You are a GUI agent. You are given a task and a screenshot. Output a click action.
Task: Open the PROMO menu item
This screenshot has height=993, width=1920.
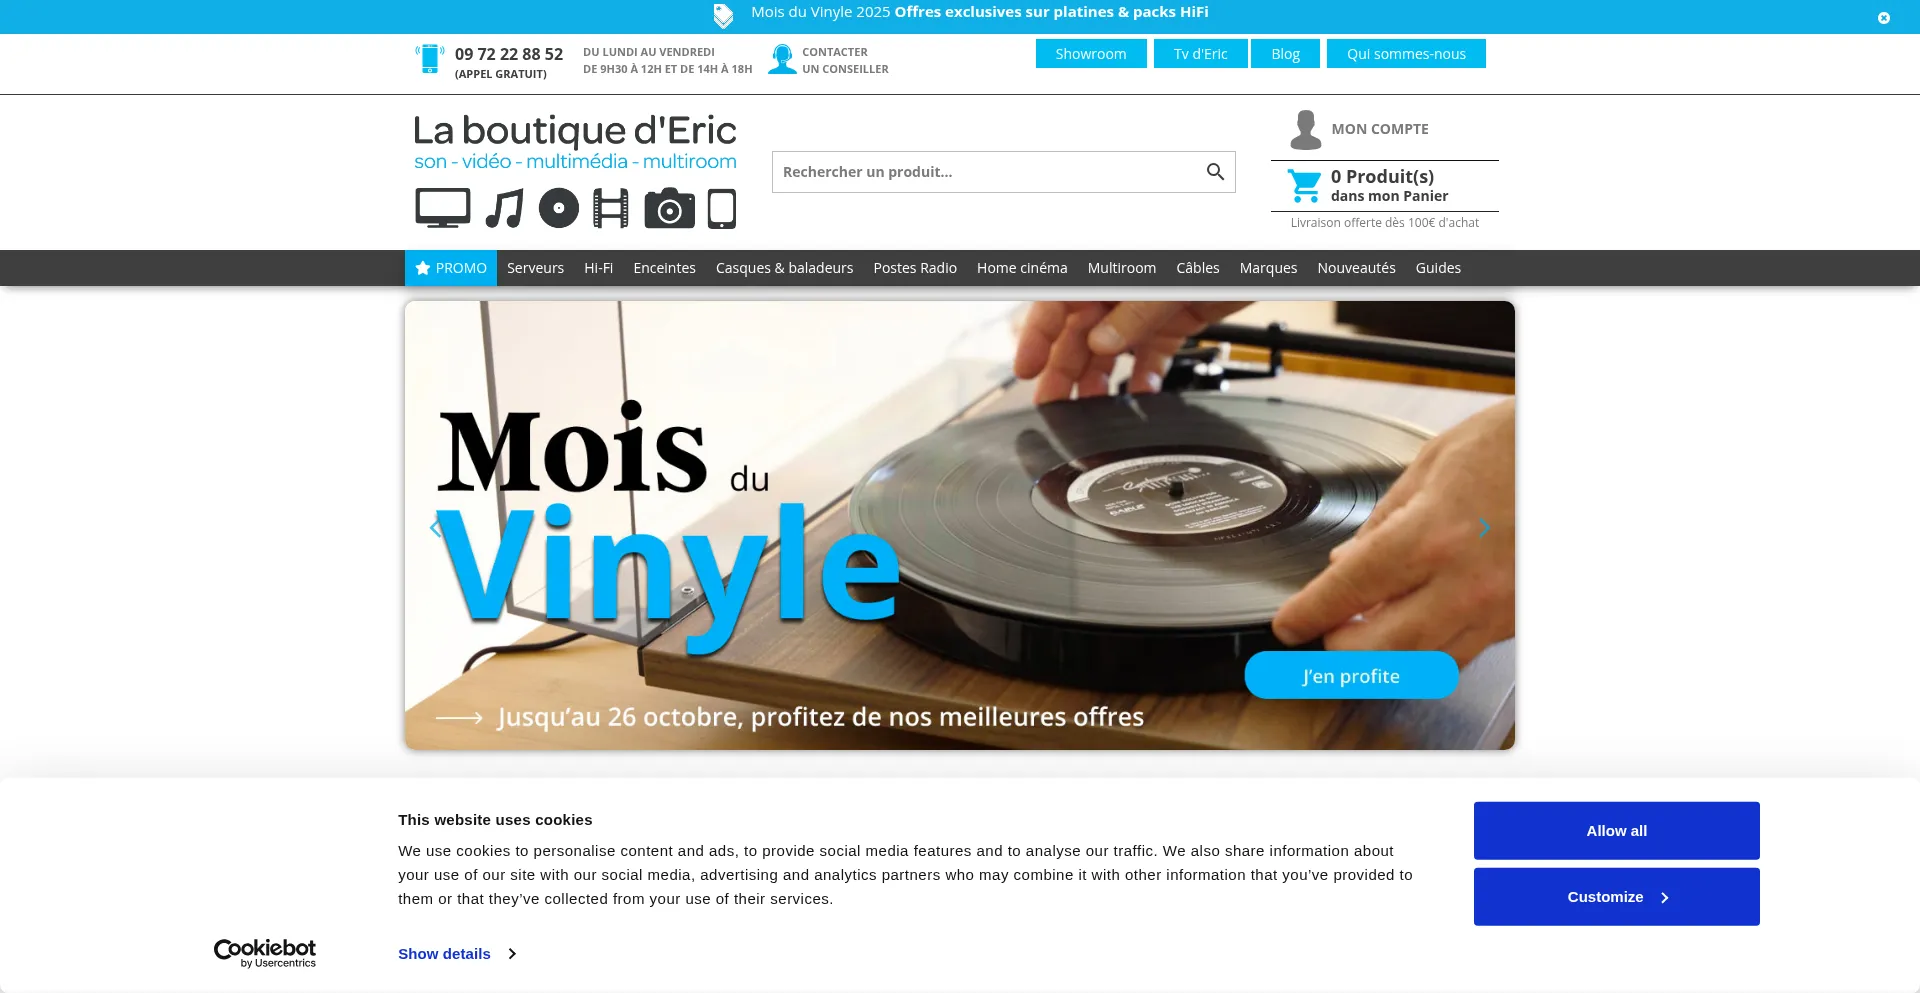[x=451, y=268]
